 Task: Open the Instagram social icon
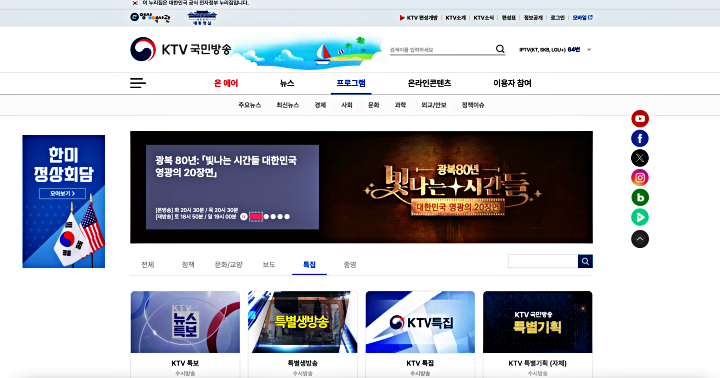pos(640,178)
